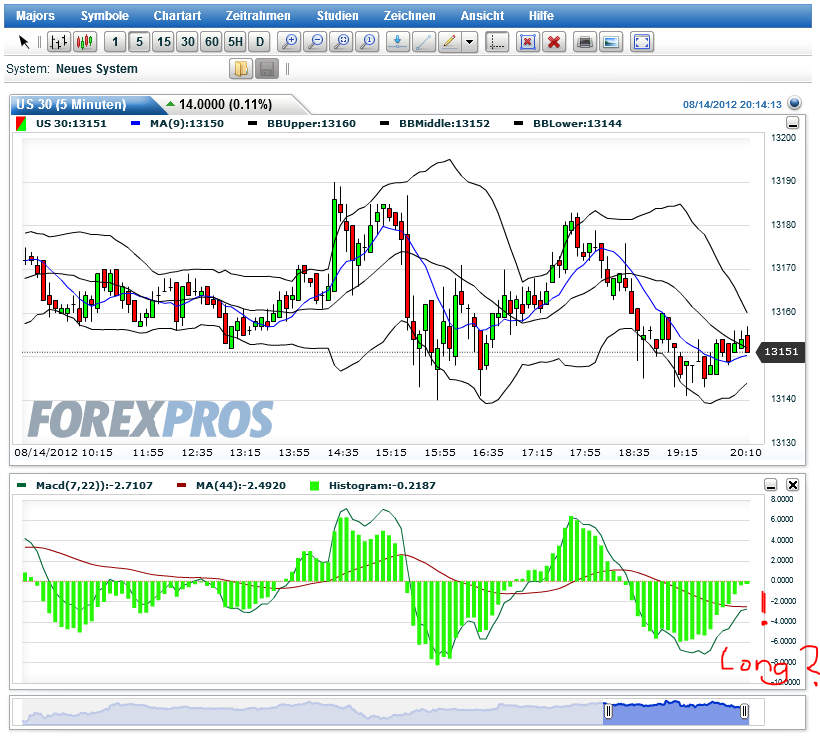Viewport: 820px width, 742px height.
Task: Click the blue status globe icon
Action: [x=794, y=103]
